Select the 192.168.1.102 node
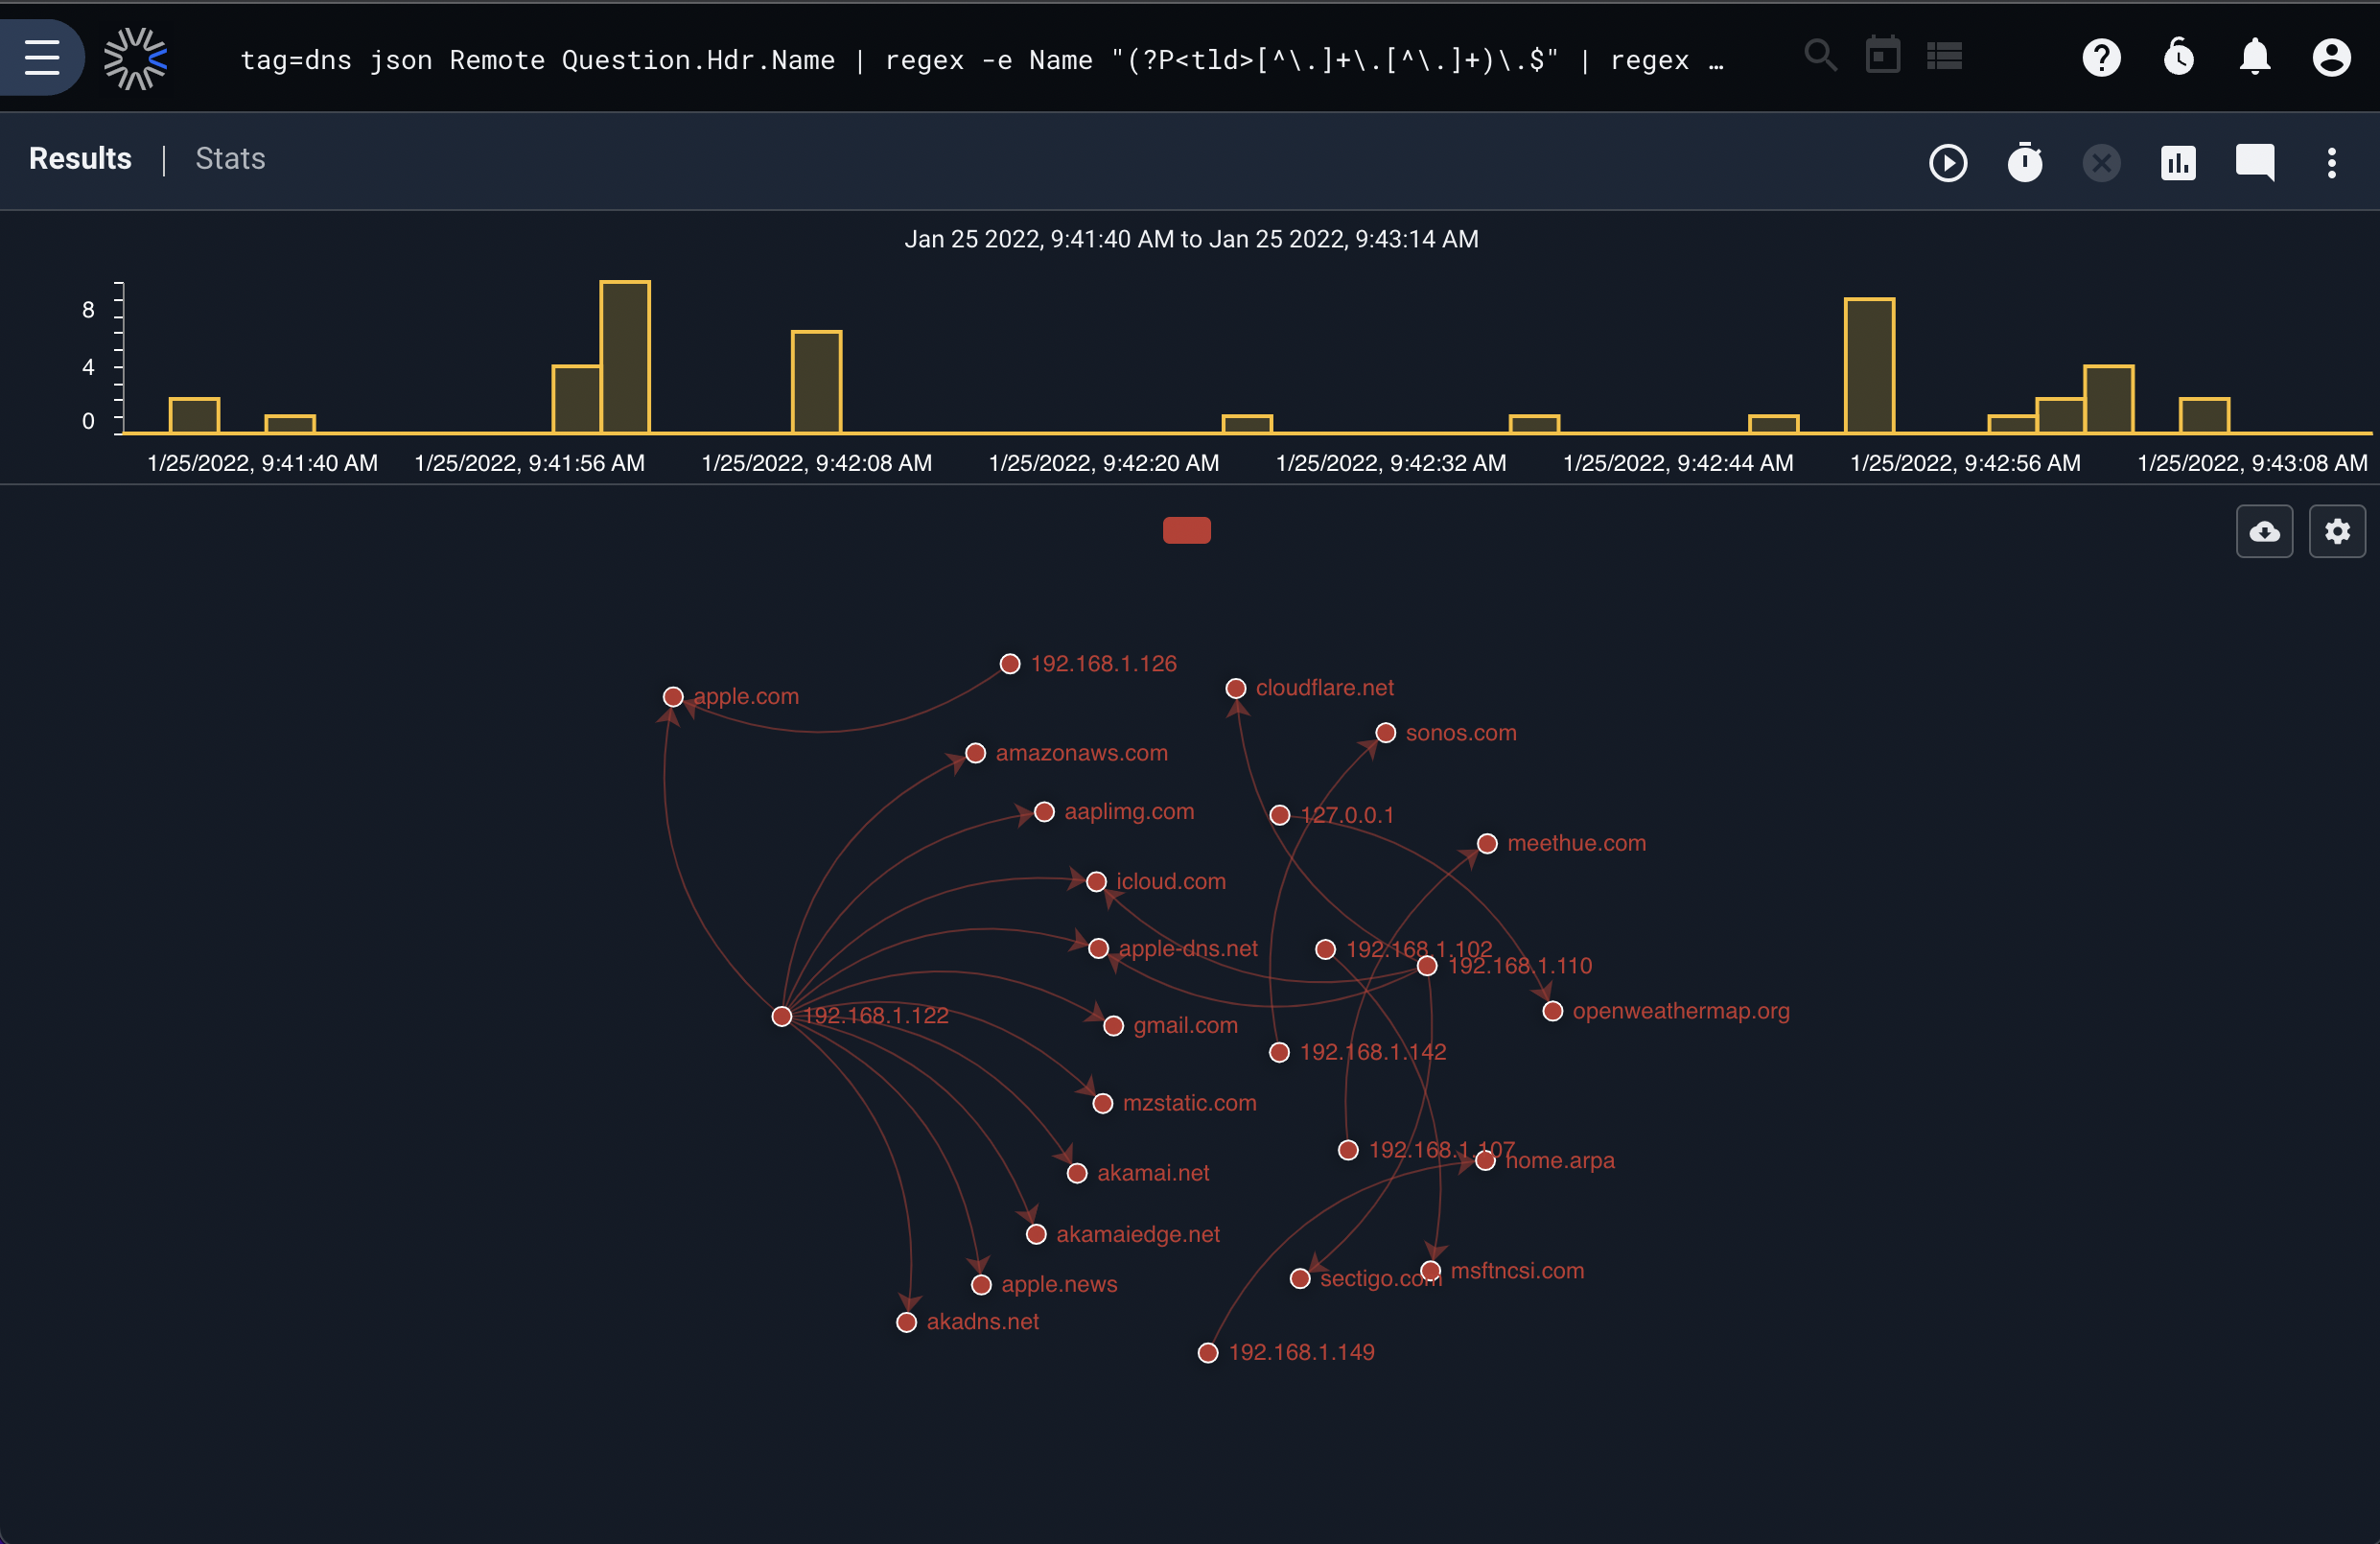Screen dimensions: 2380x1544 [1325, 949]
